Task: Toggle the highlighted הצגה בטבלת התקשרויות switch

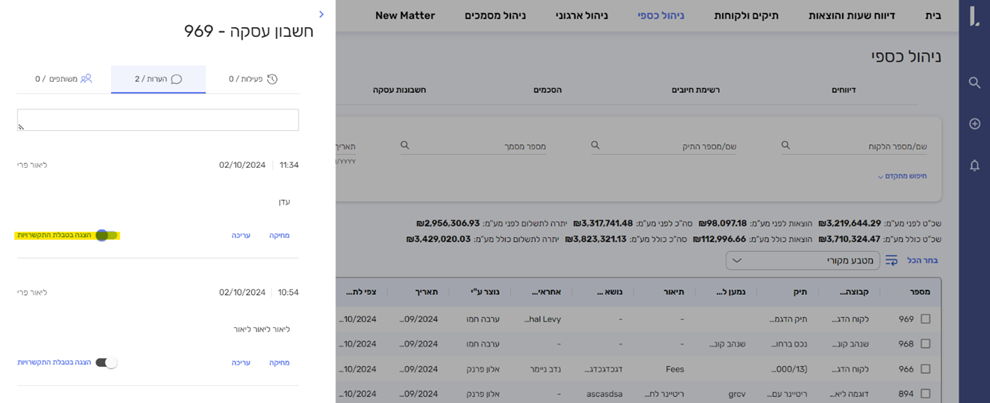Action: pos(106,236)
